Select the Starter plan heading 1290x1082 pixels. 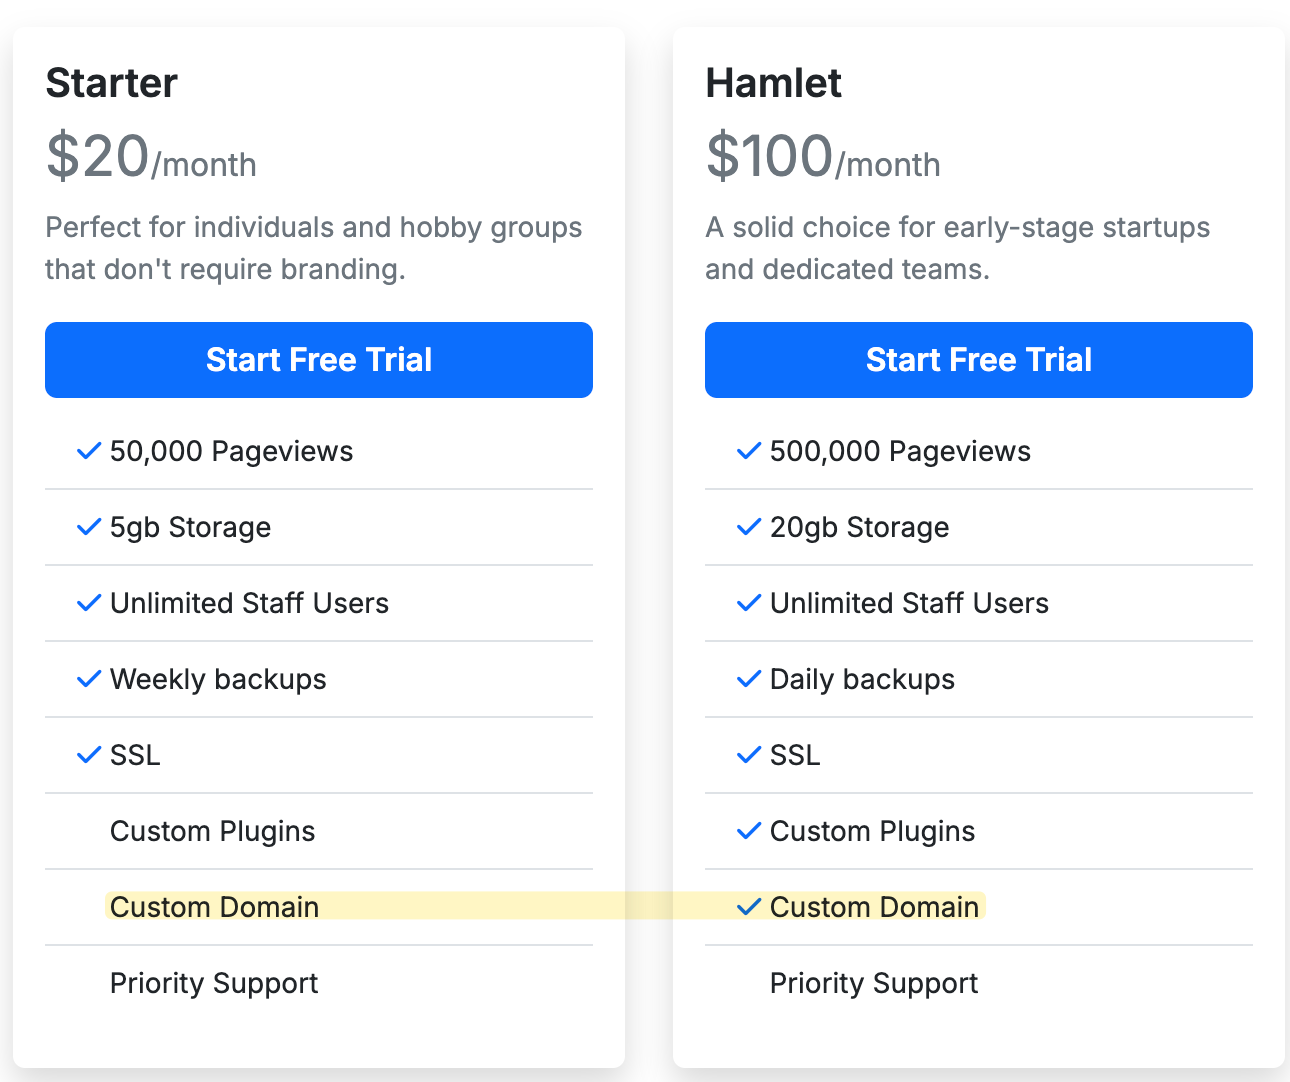[x=112, y=83]
